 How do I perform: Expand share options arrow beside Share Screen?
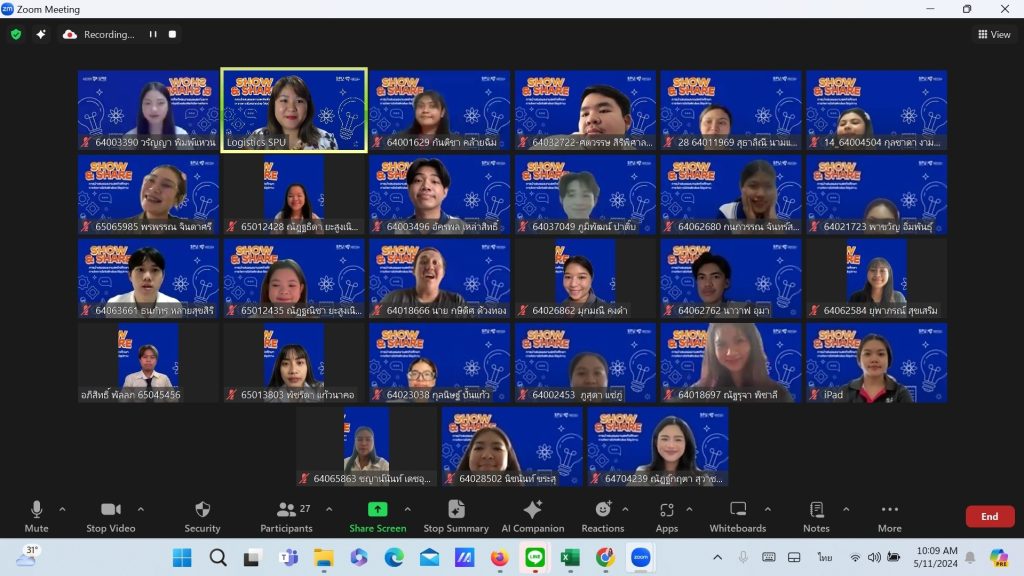point(408,509)
